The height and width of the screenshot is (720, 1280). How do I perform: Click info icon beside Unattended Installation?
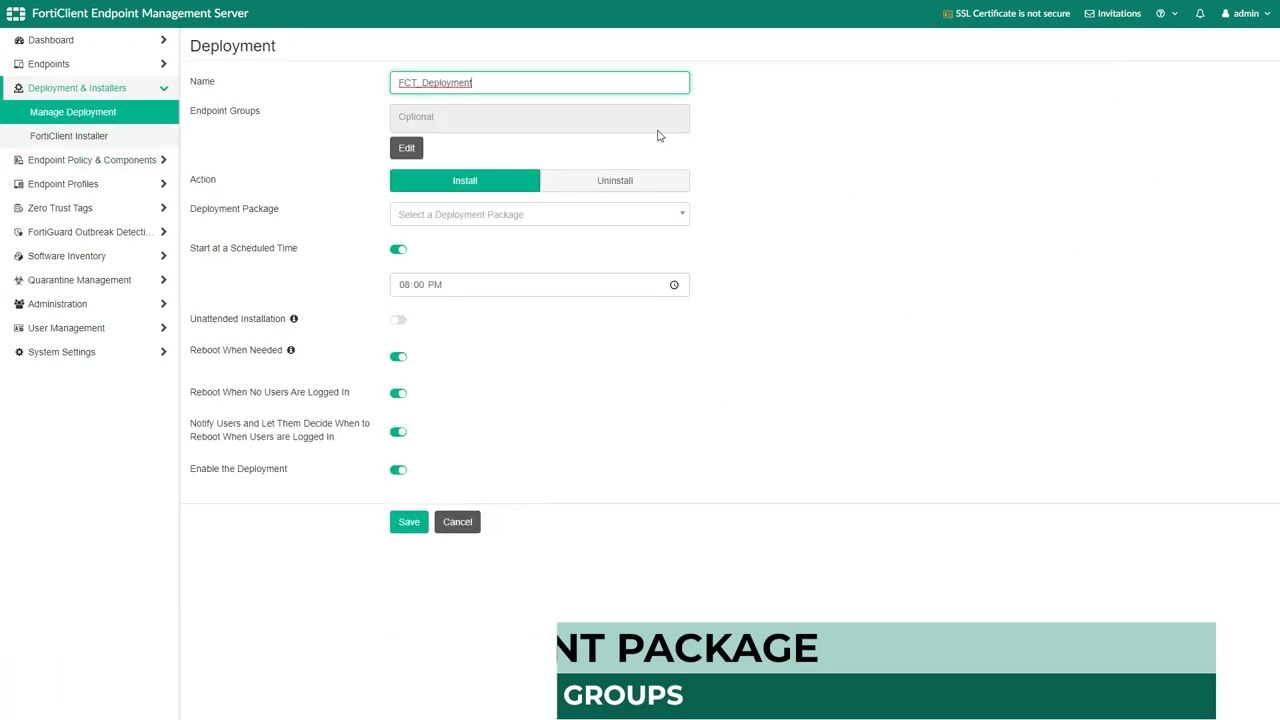click(x=294, y=319)
